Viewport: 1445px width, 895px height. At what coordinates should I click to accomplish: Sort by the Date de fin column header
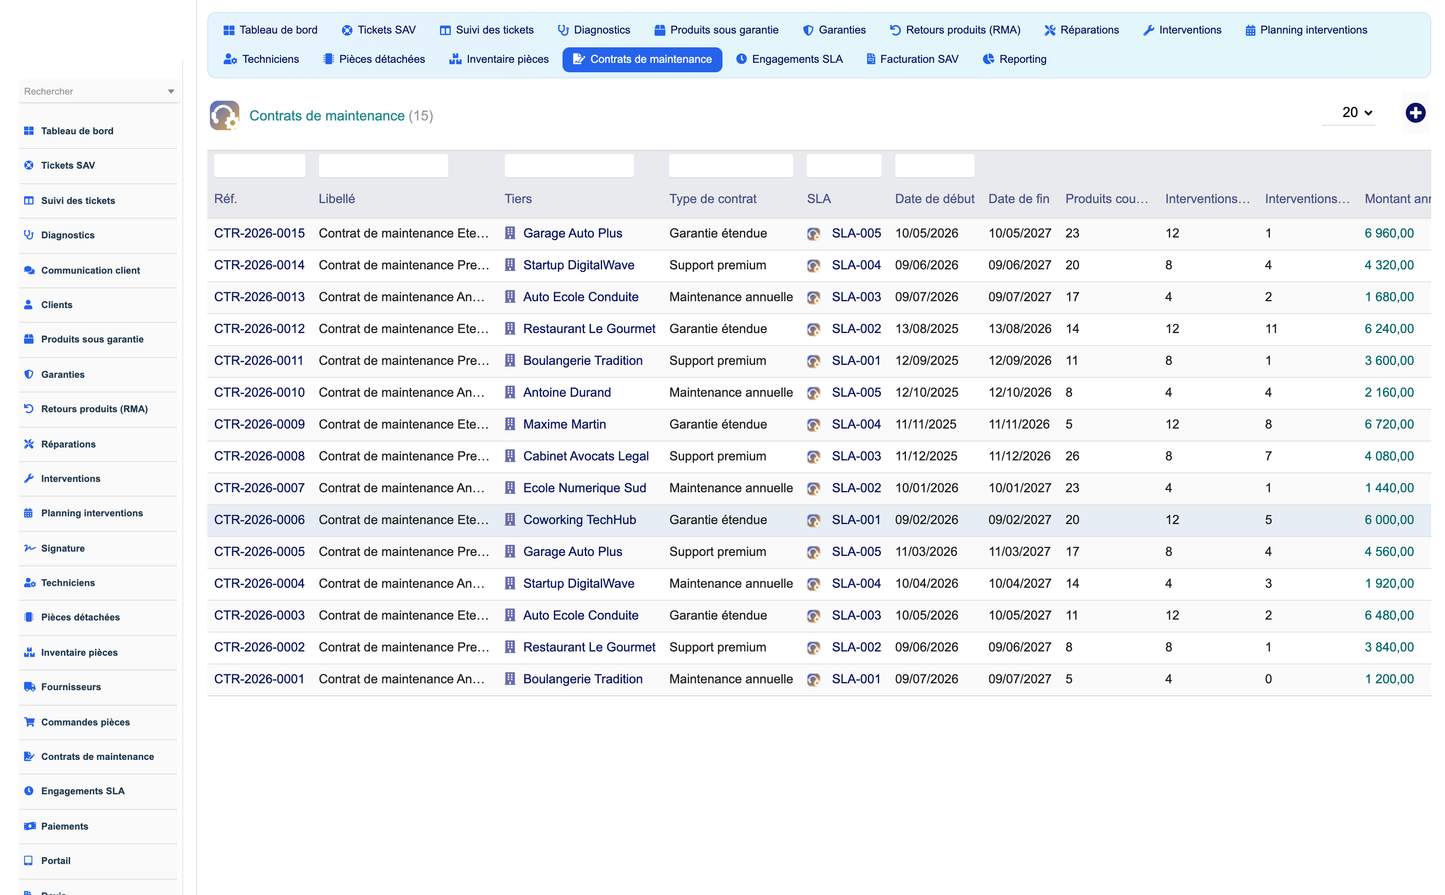1019,199
